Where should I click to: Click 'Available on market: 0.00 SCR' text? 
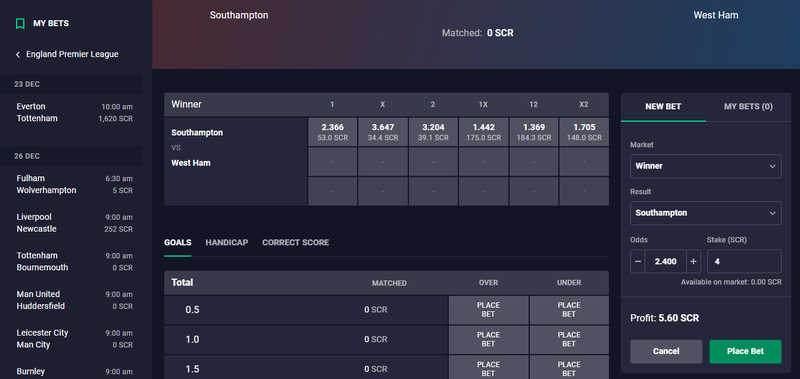click(731, 282)
